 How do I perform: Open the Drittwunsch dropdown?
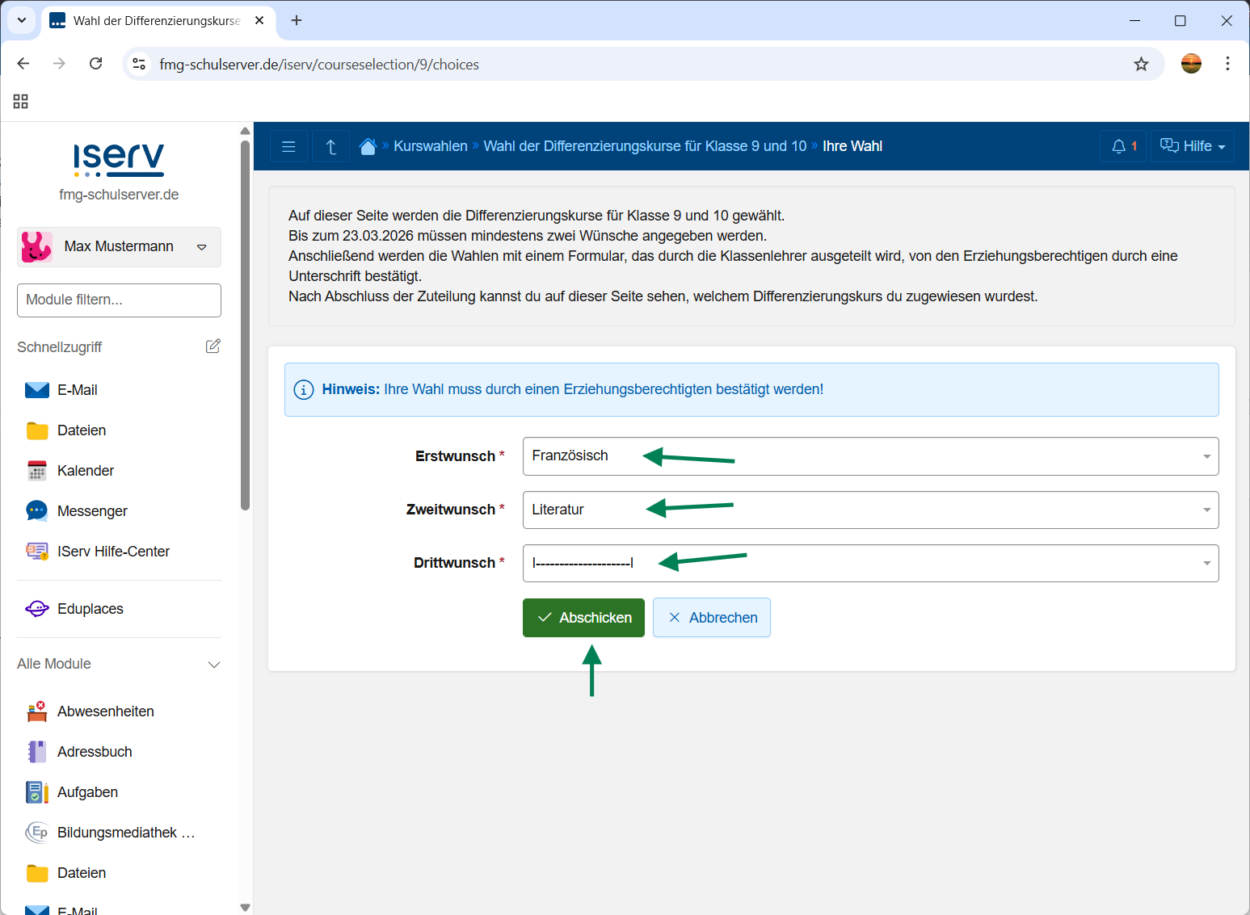point(870,563)
